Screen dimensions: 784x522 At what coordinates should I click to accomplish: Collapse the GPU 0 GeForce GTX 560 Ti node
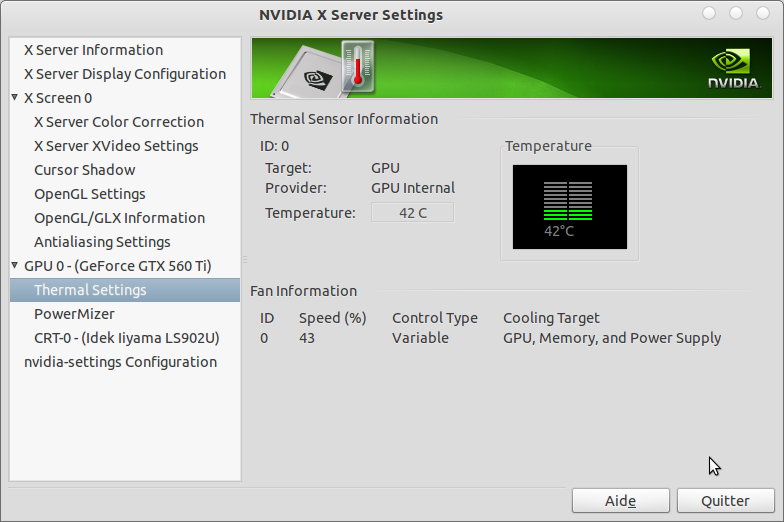(x=15, y=266)
